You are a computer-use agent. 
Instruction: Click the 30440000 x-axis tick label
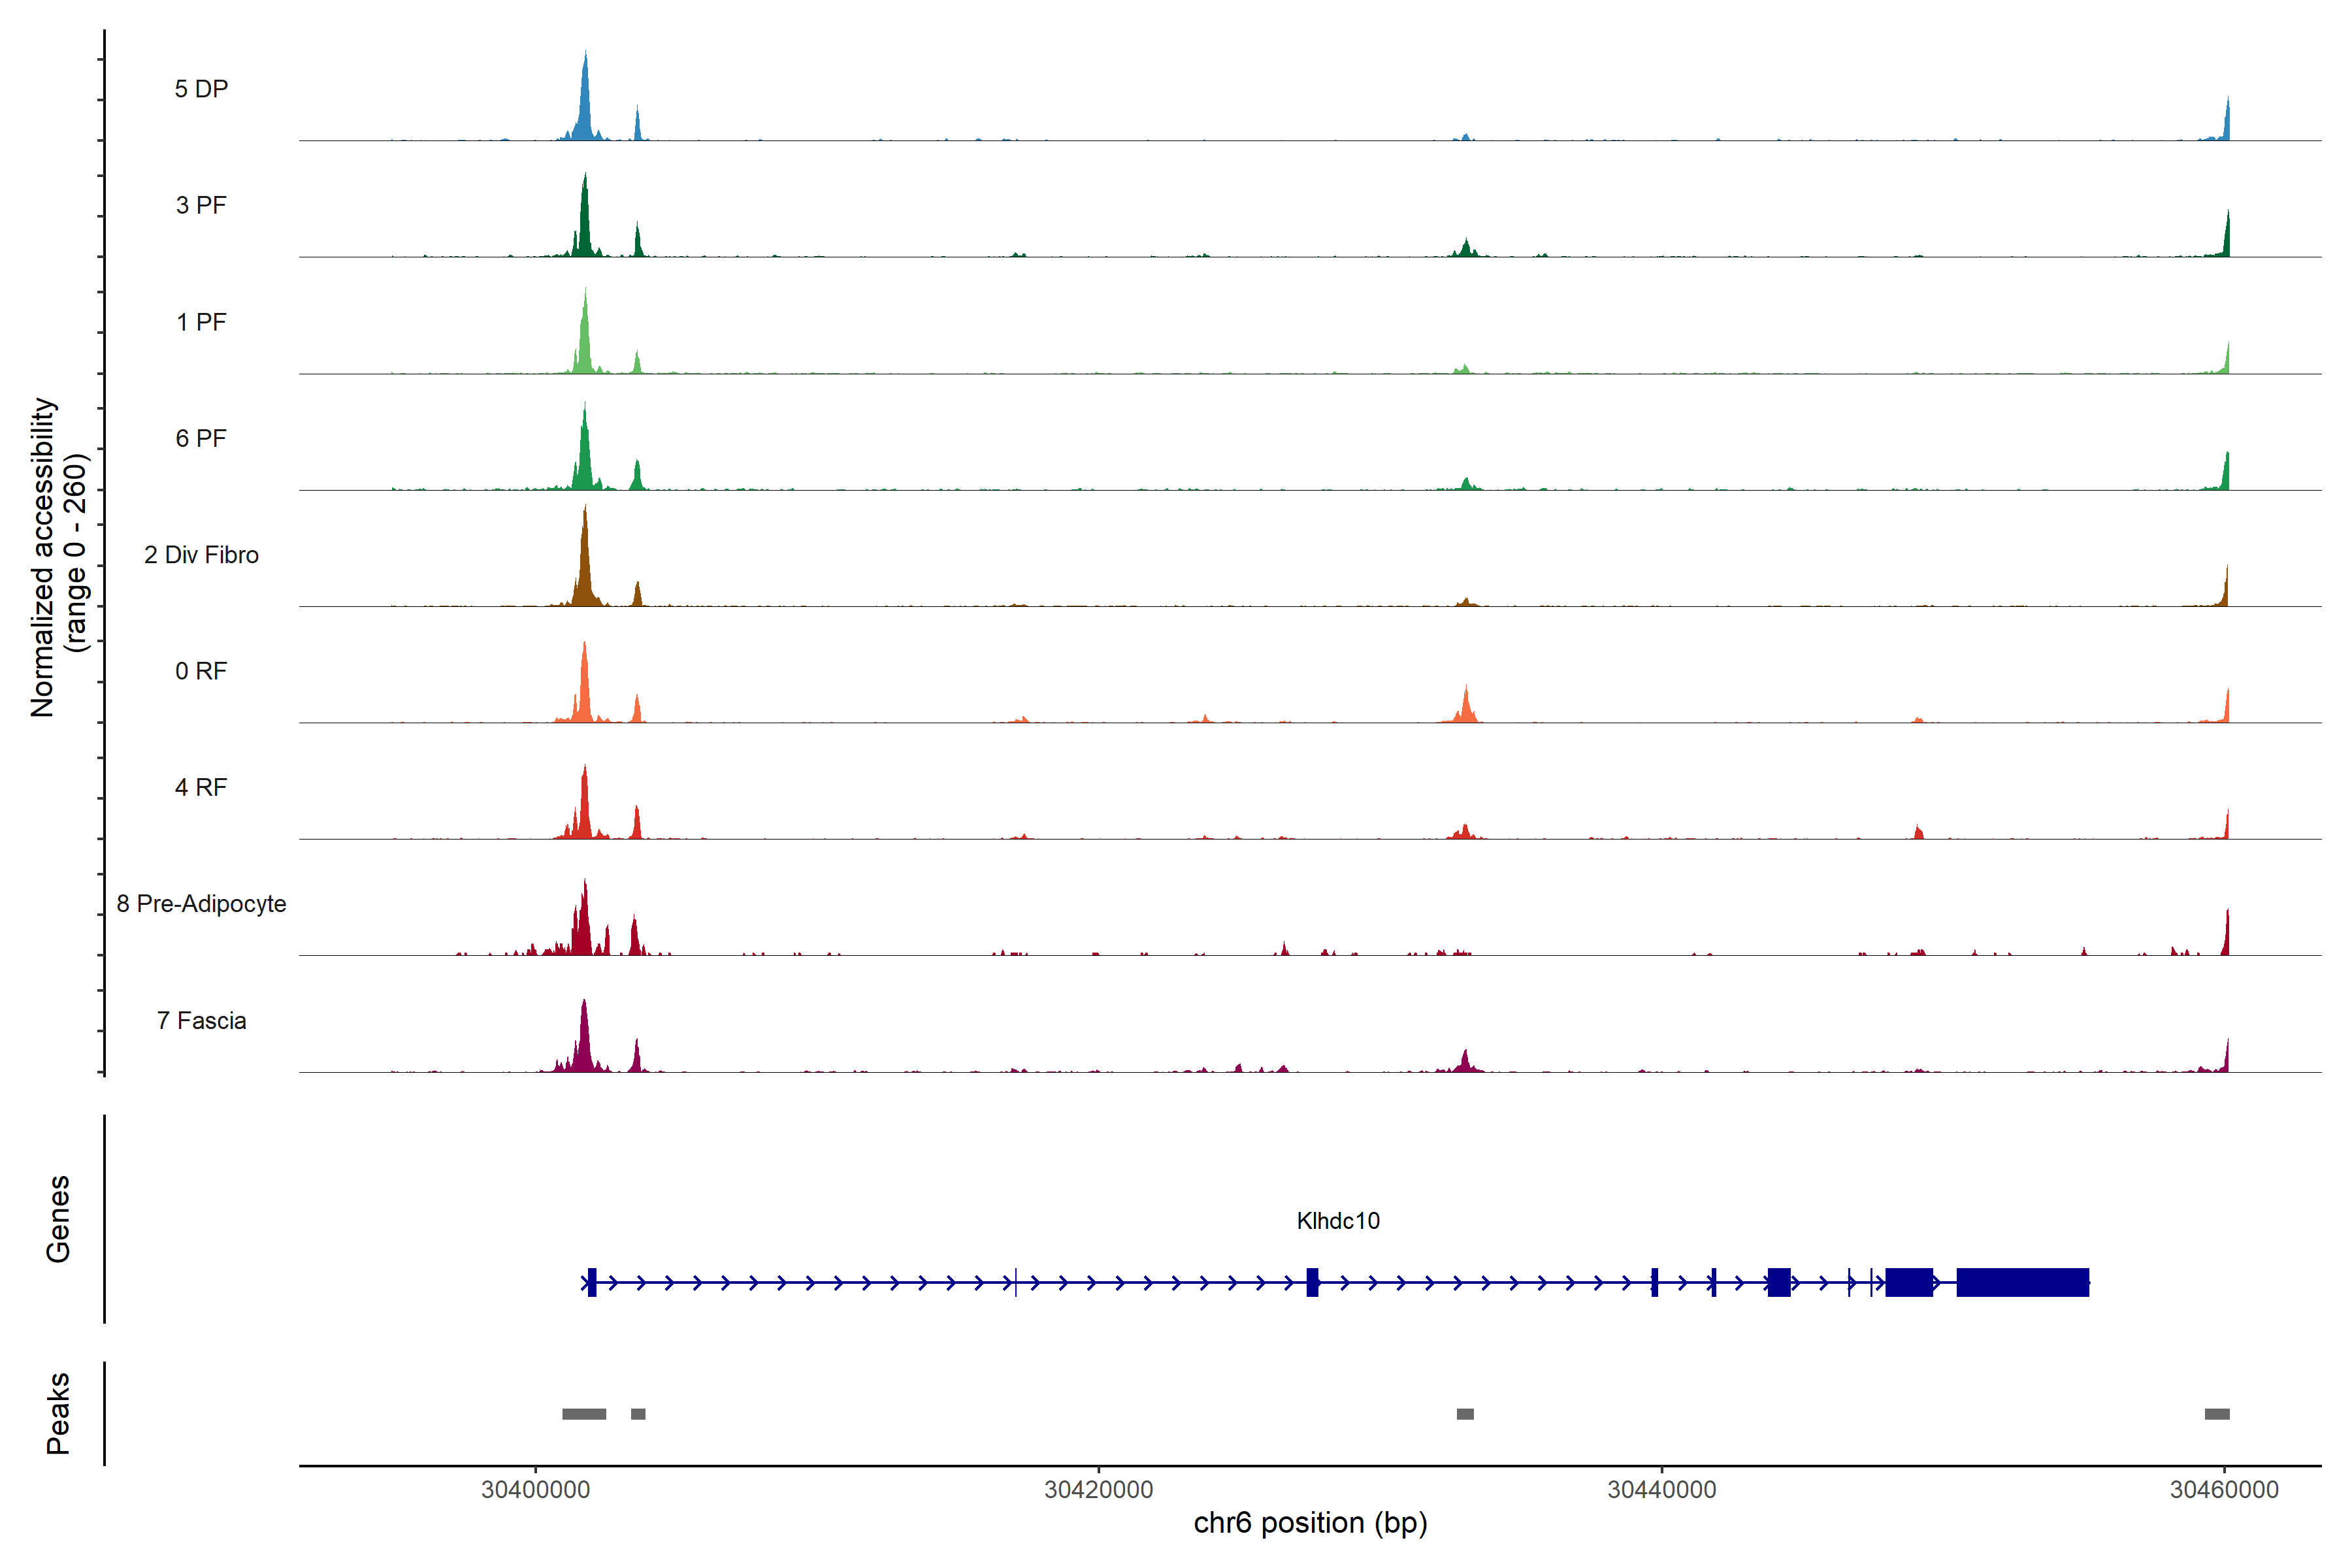[x=1661, y=1490]
